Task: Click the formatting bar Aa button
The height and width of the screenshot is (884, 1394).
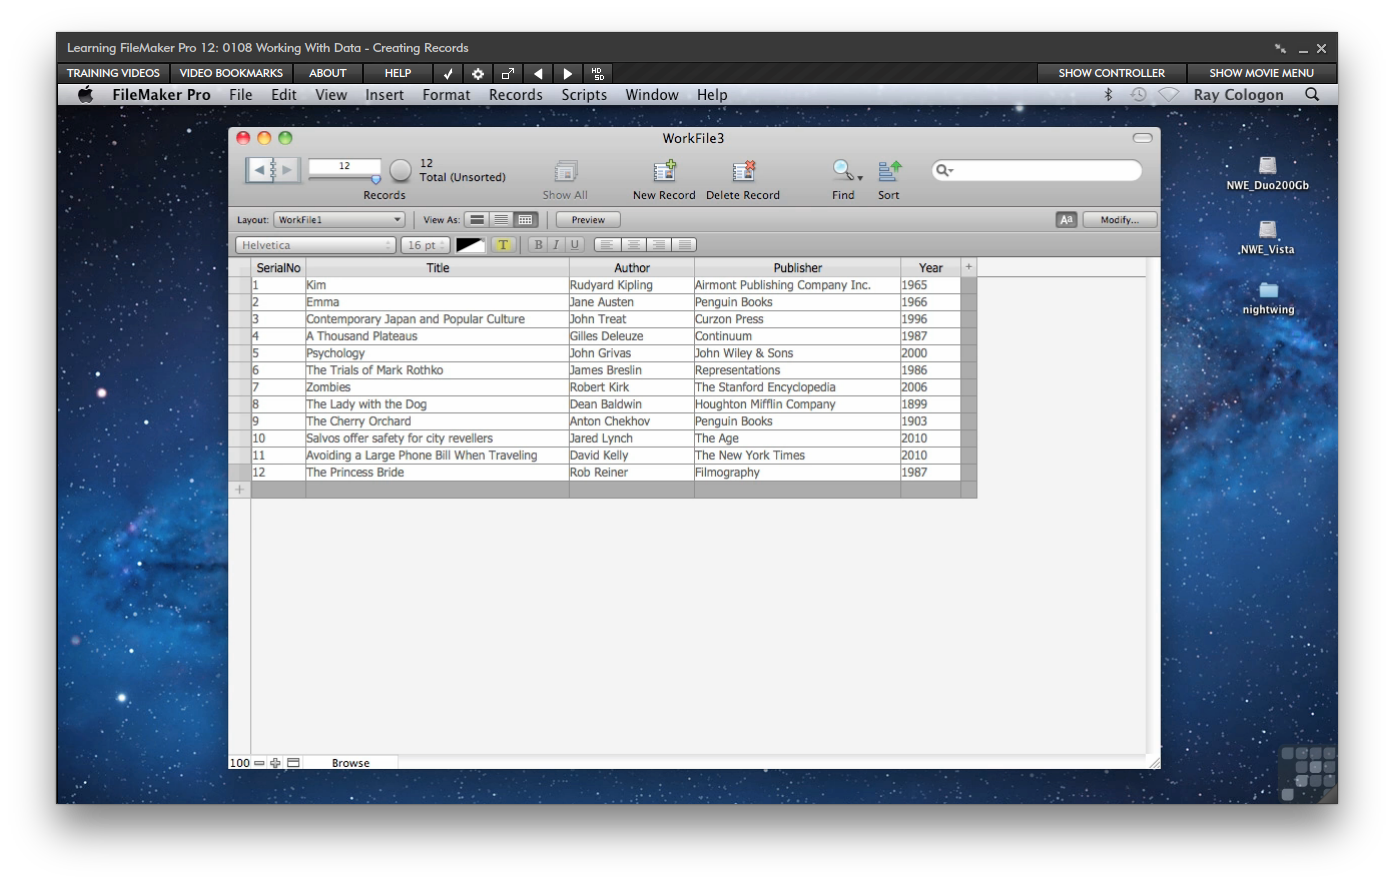Action: pyautogui.click(x=1066, y=220)
